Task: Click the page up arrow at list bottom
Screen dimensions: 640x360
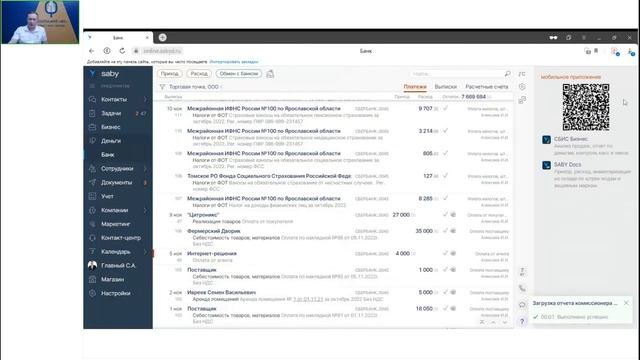Action: [493, 322]
